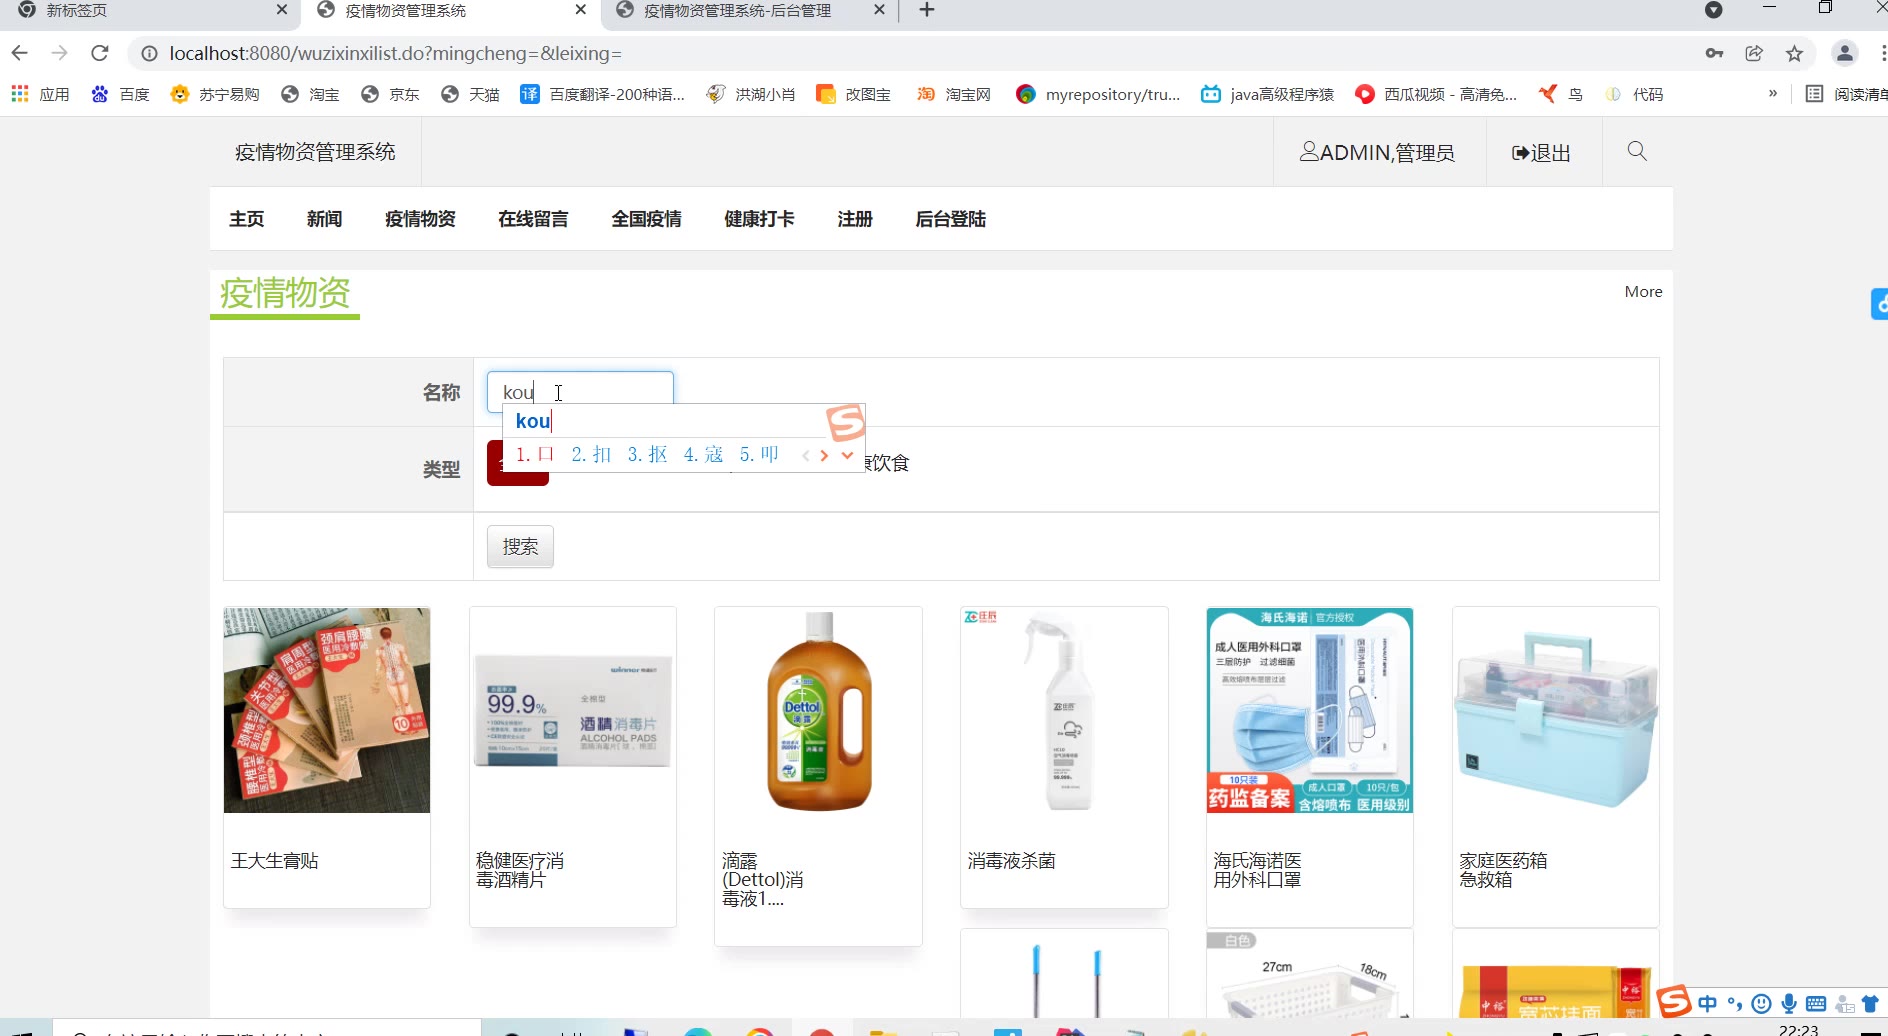Open the 淘宝网 bookmark
The width and height of the screenshot is (1888, 1036).
coord(954,94)
